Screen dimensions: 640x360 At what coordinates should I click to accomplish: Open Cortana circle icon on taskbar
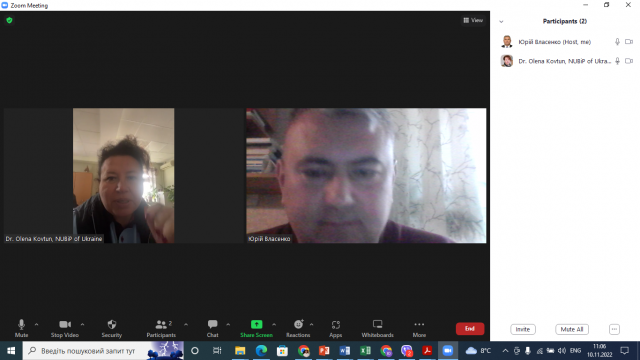[195, 351]
